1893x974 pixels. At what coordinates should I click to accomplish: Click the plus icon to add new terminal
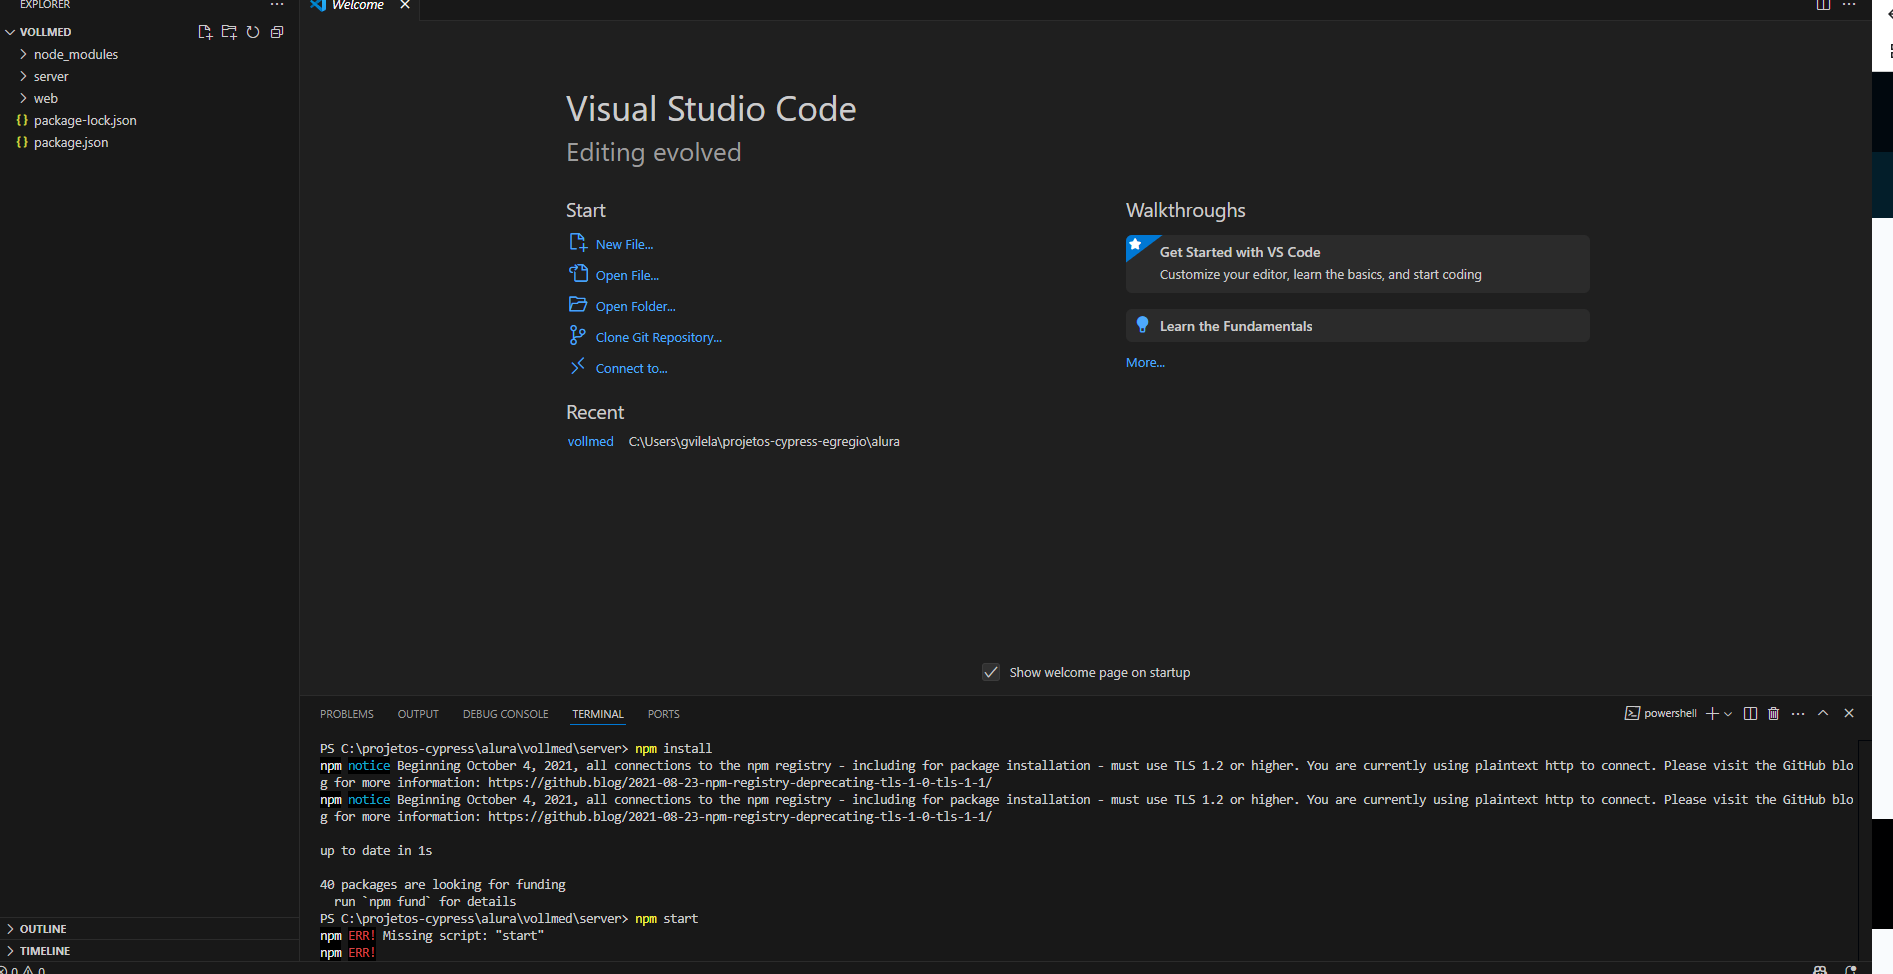pyautogui.click(x=1712, y=713)
